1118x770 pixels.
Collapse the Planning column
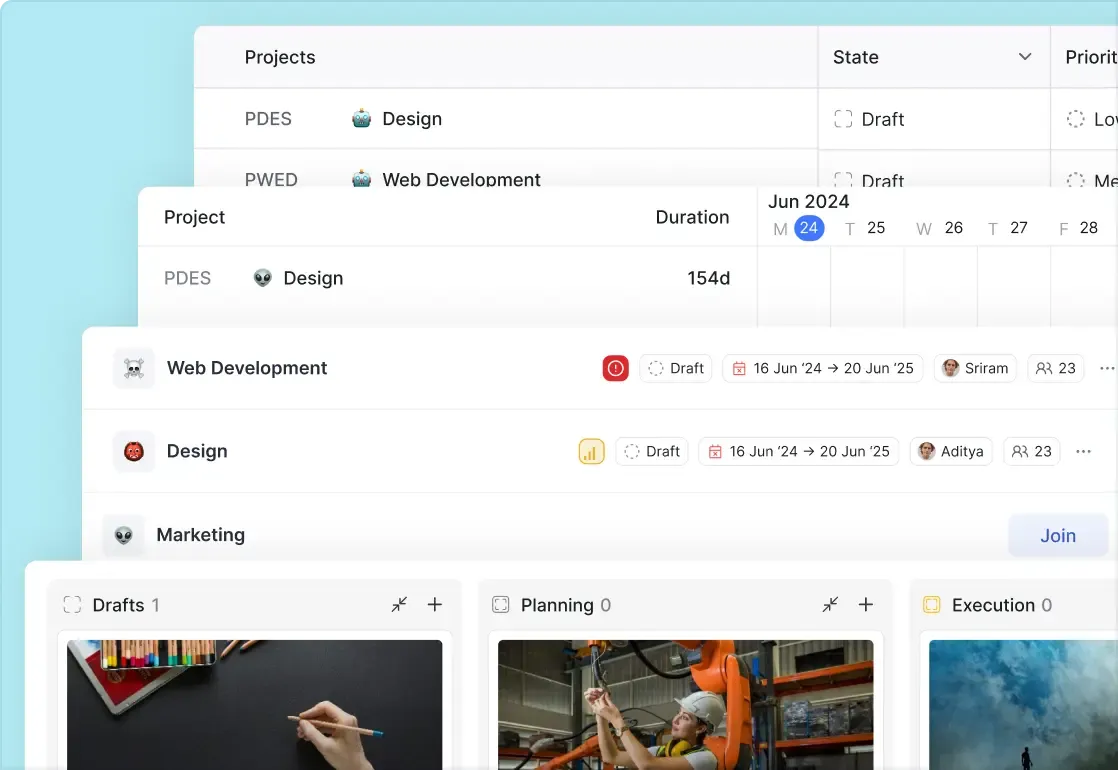830,605
